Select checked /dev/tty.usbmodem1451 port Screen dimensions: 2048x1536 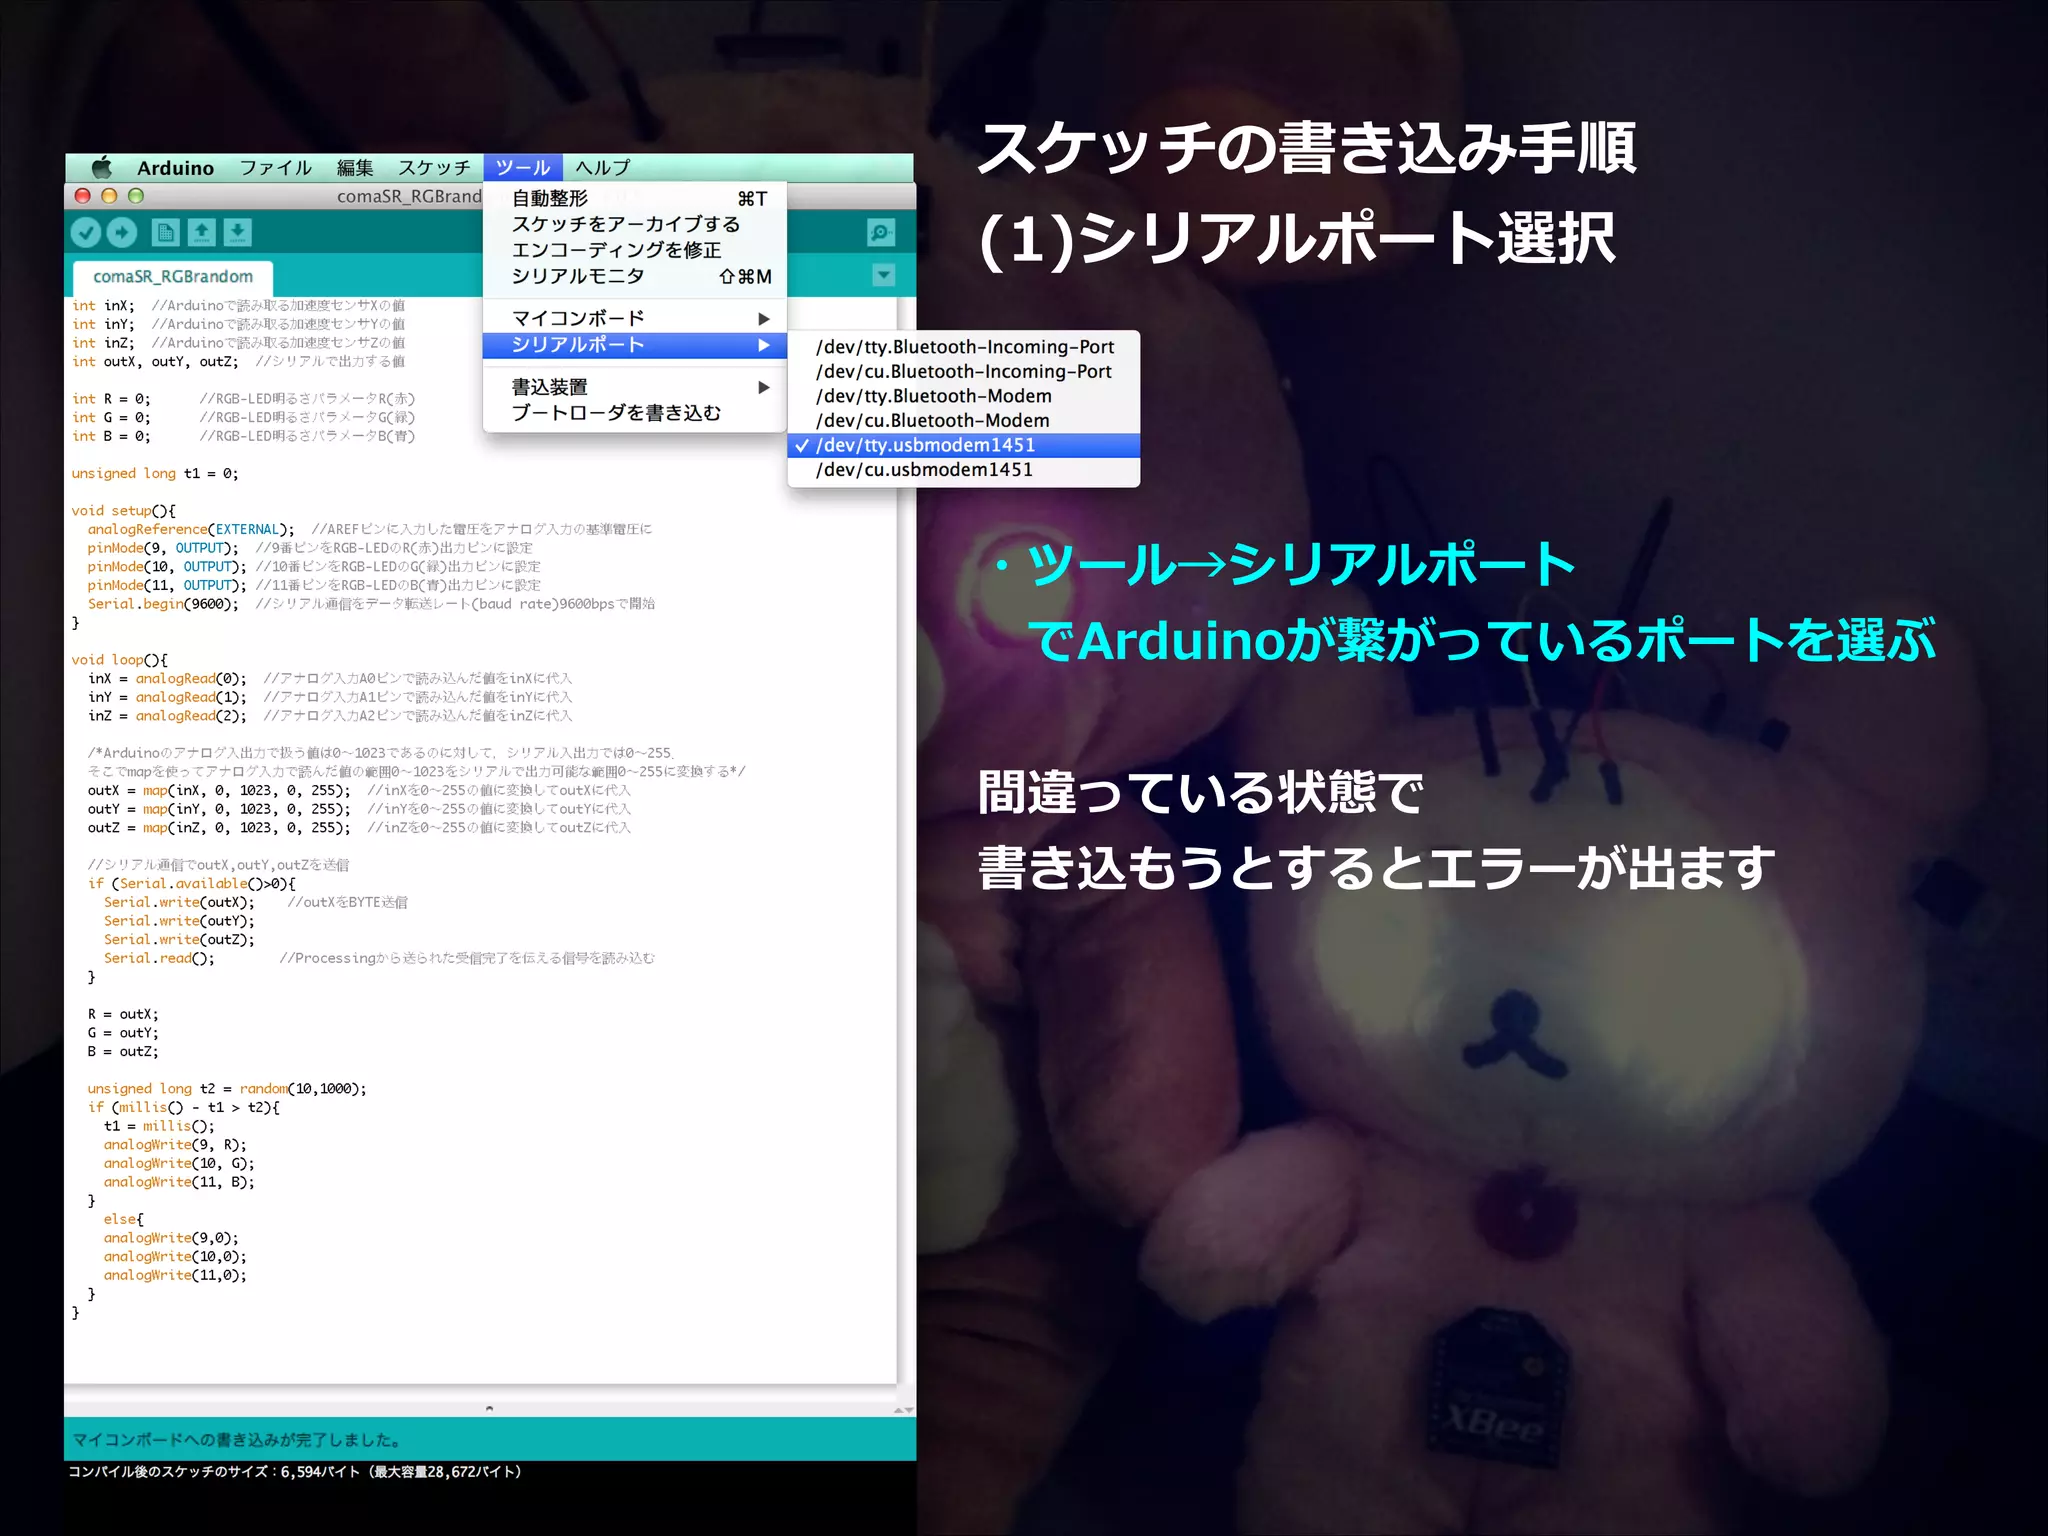[x=964, y=445]
